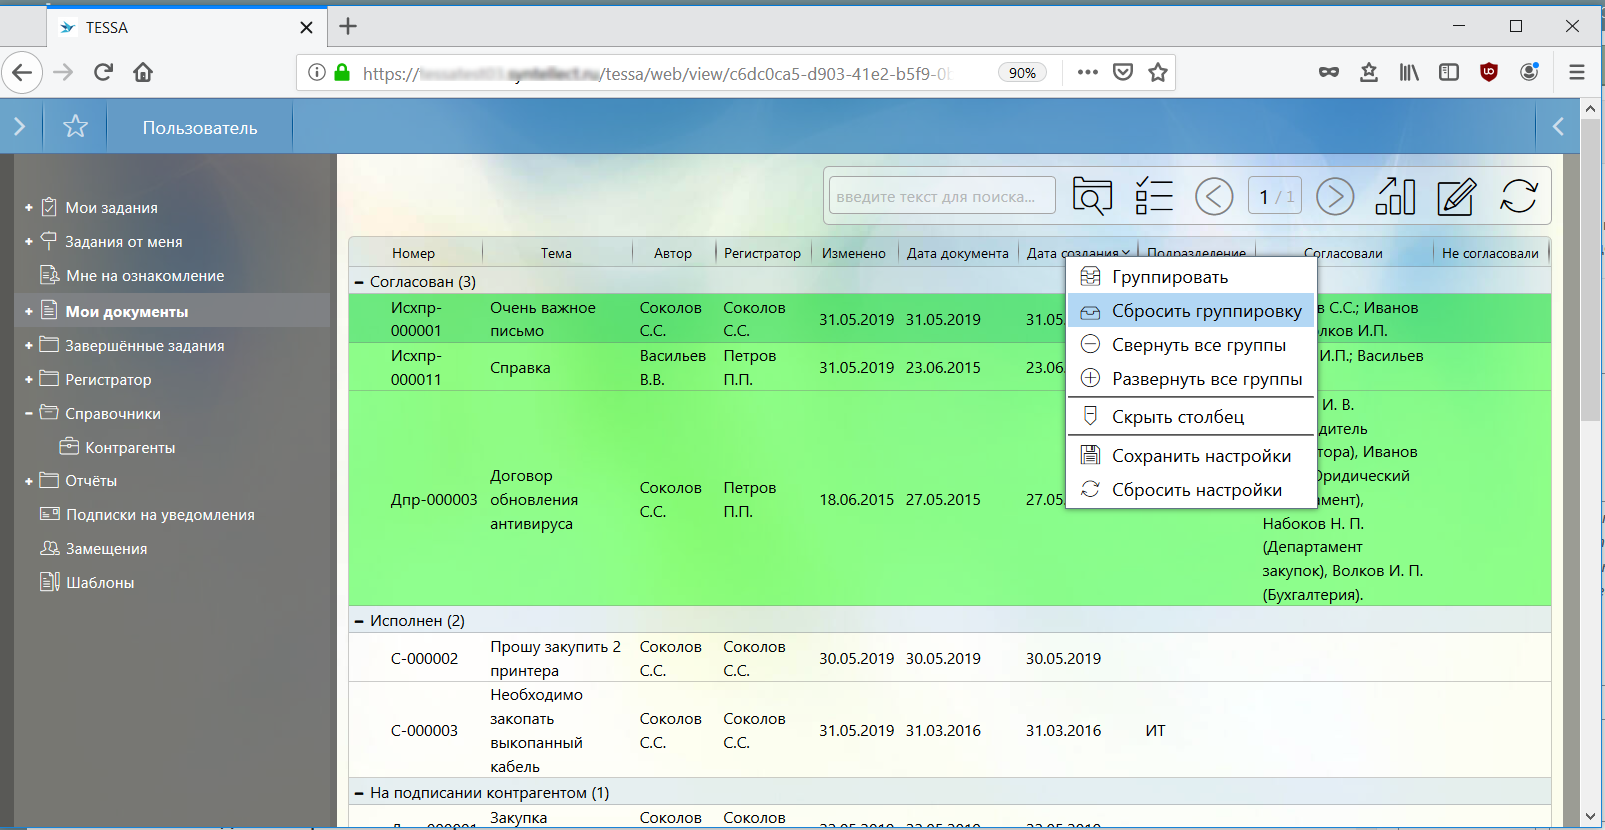Image resolution: width=1605 pixels, height=830 pixels.
Task: Open Контрагенты in the sidebar
Action: 130,447
